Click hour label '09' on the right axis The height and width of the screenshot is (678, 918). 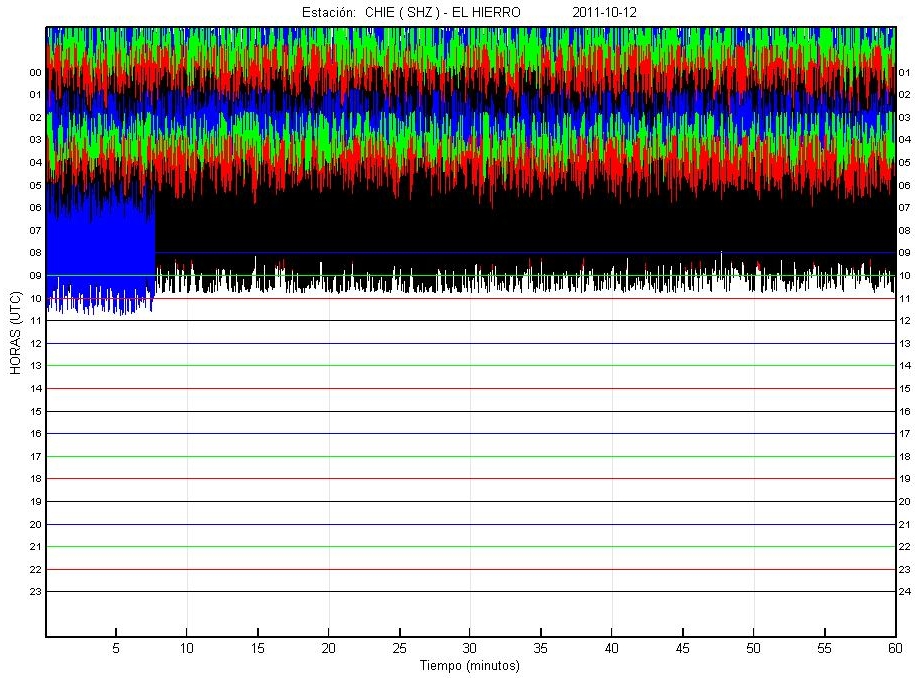click(x=905, y=252)
